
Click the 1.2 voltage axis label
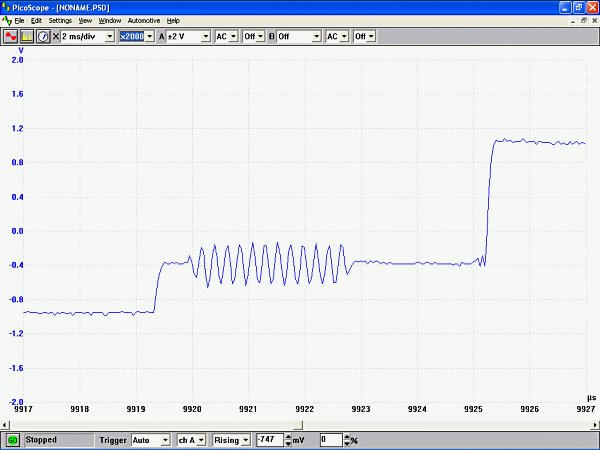tap(17, 128)
